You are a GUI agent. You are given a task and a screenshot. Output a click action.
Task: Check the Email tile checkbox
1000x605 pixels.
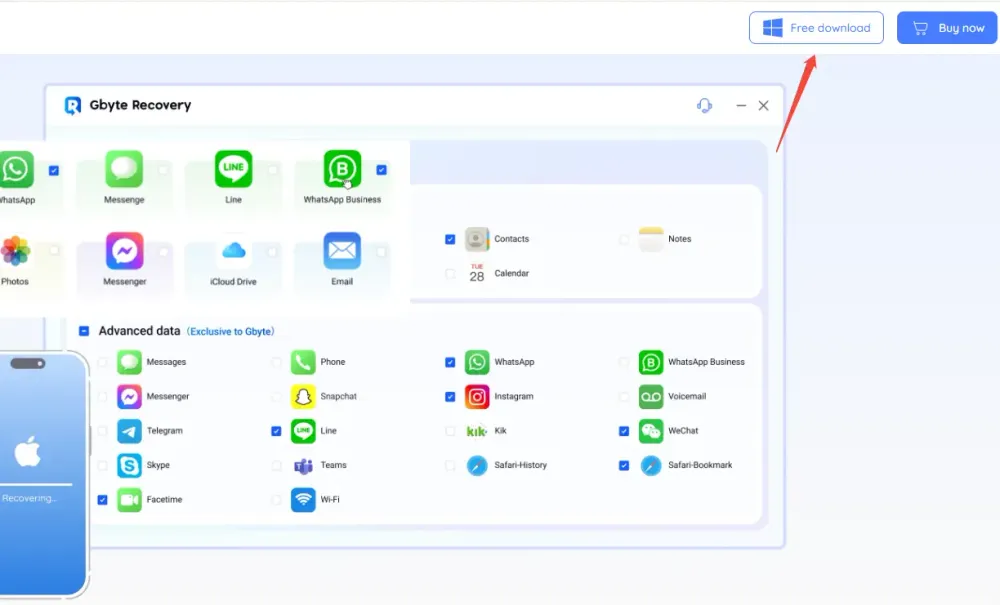[x=381, y=251]
